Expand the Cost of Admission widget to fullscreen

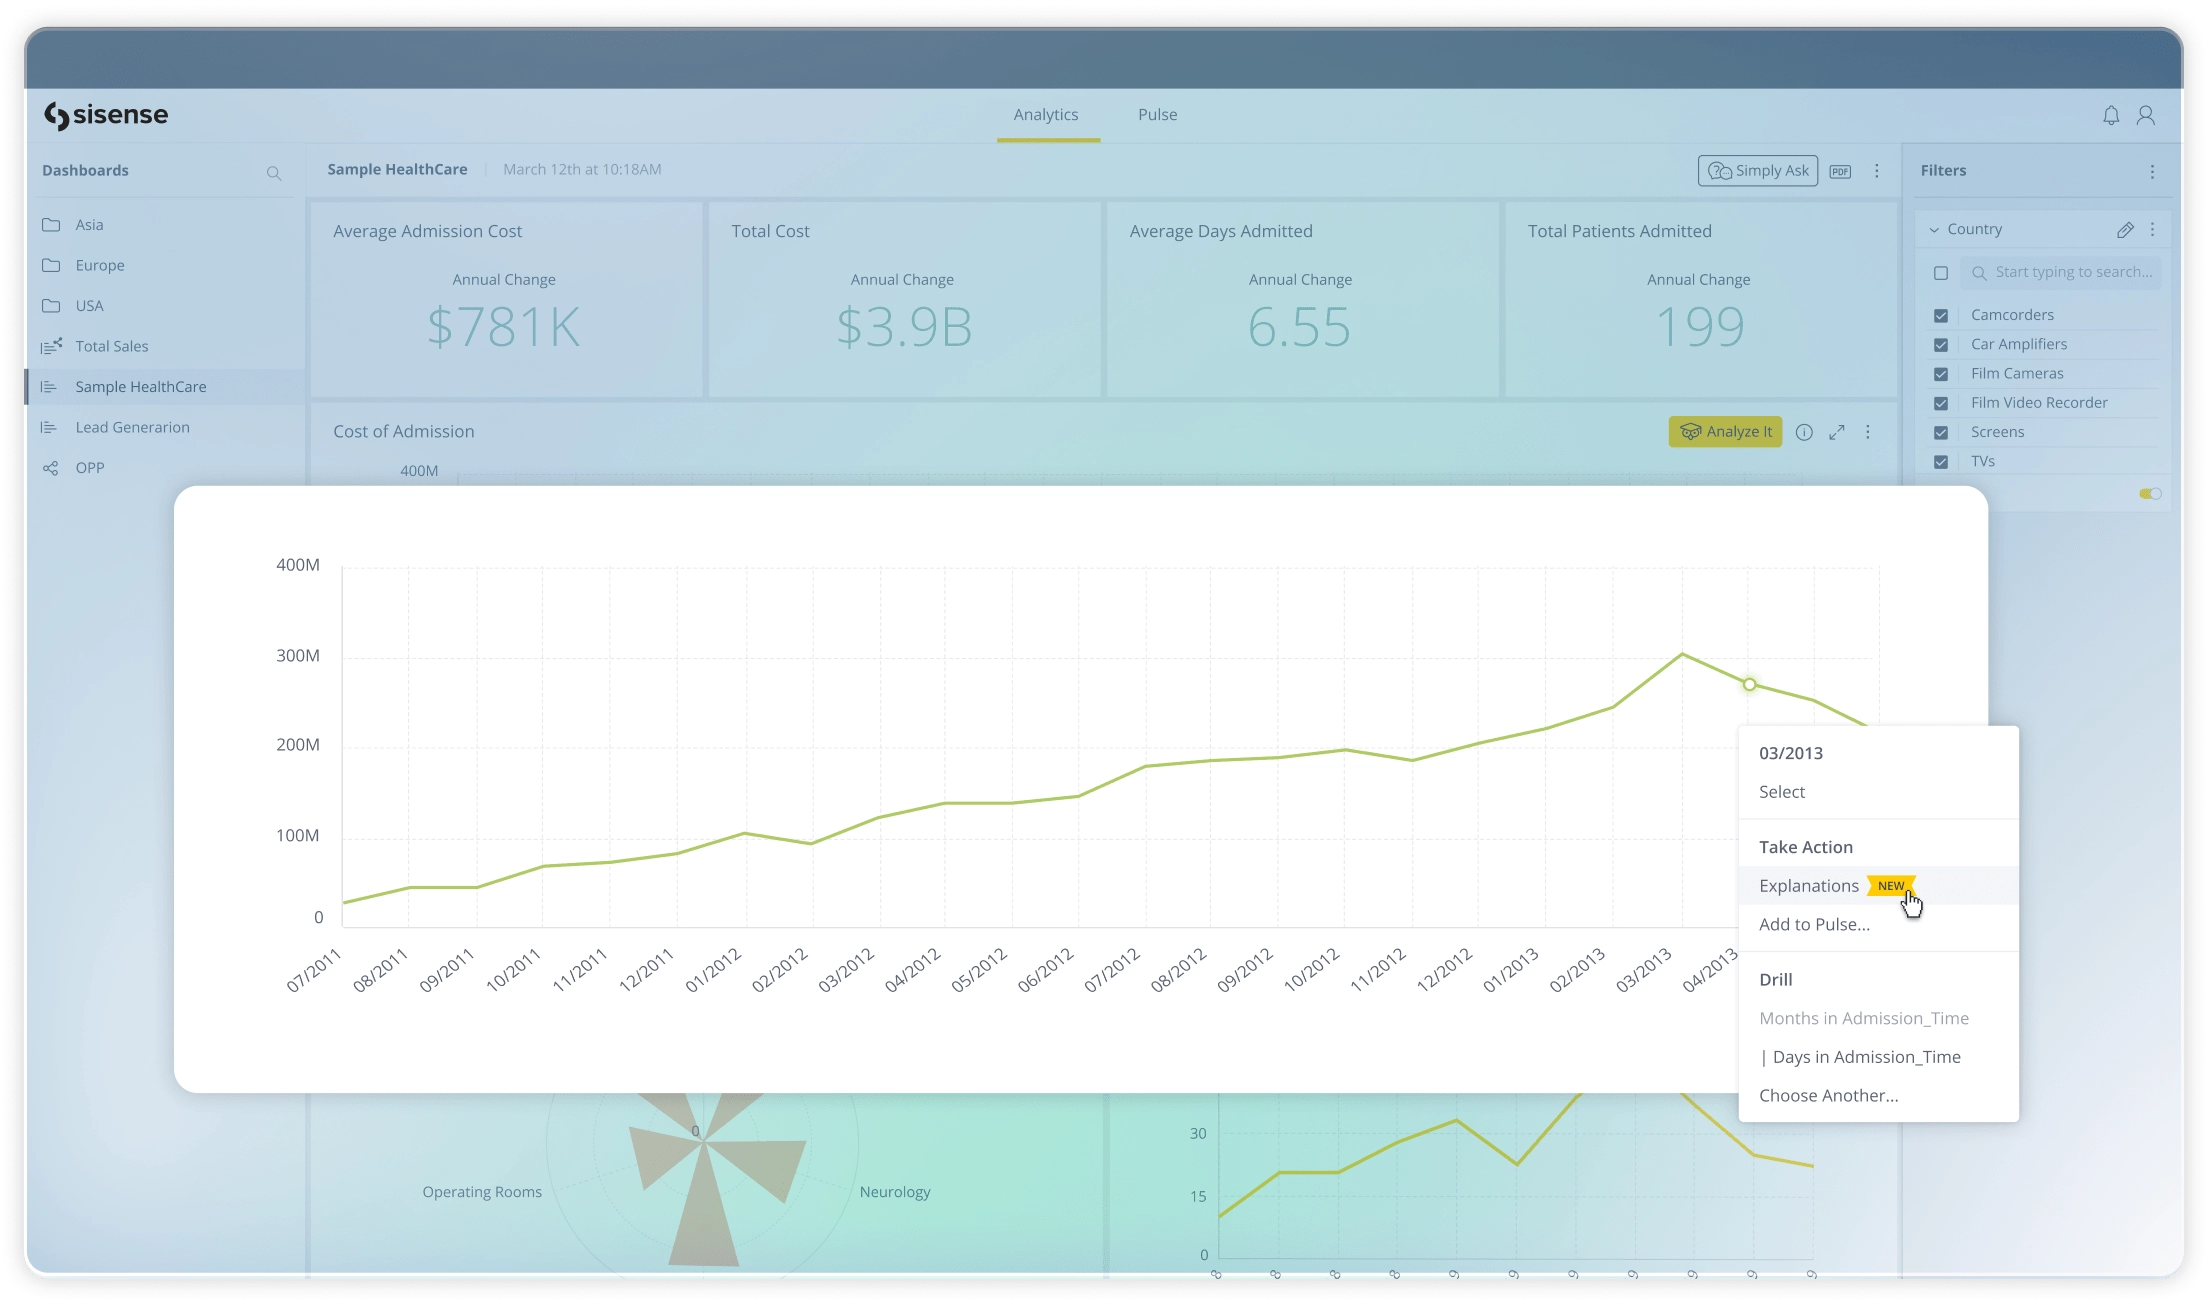coord(1837,431)
